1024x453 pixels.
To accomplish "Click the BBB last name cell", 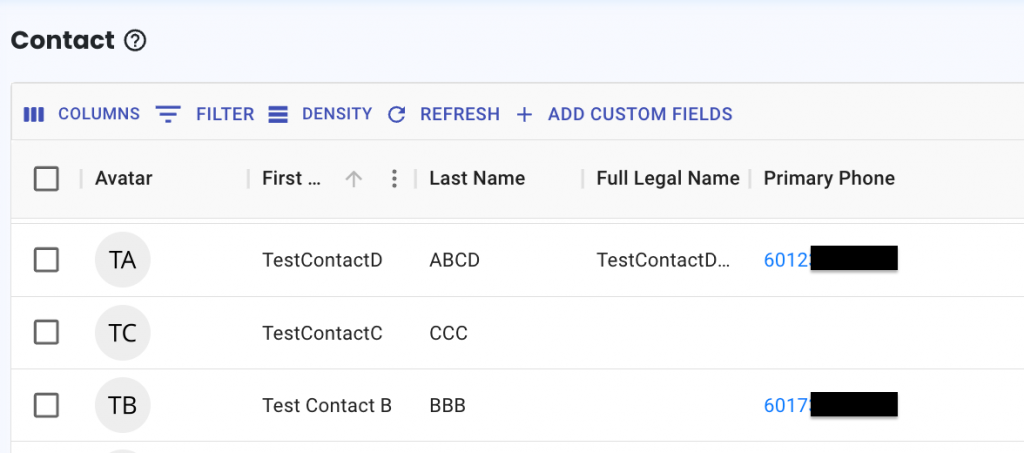I will pos(447,406).
